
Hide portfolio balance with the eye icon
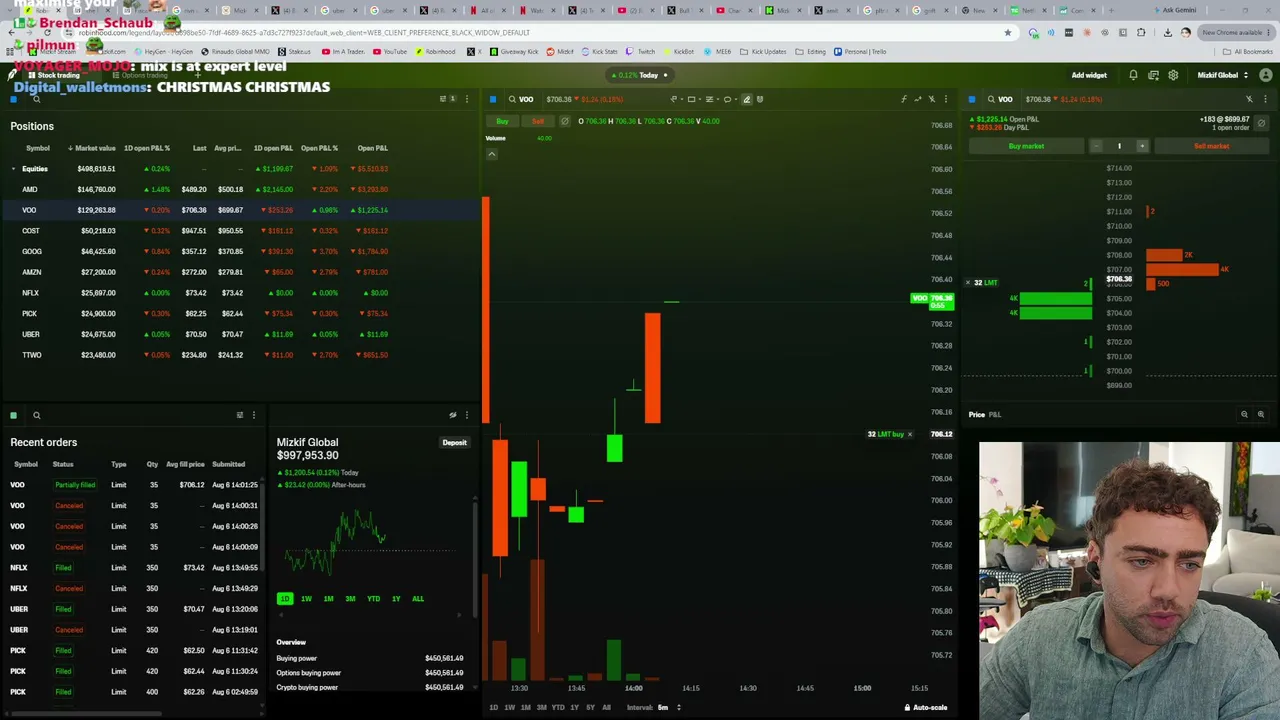point(452,415)
